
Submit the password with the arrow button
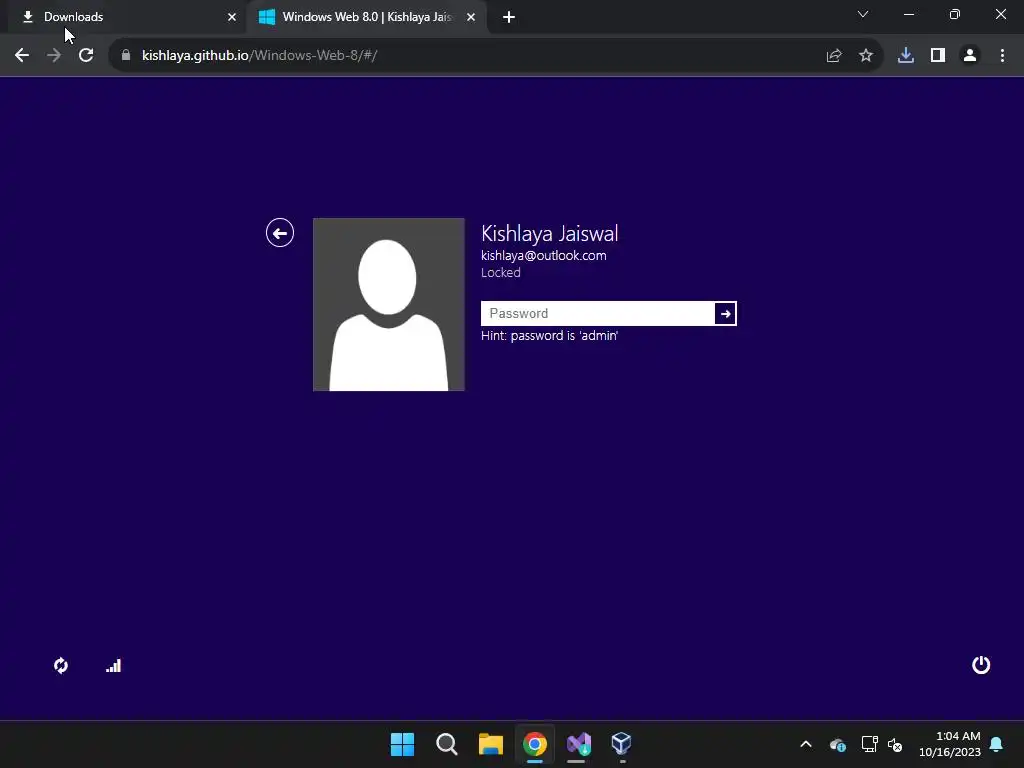tap(725, 313)
